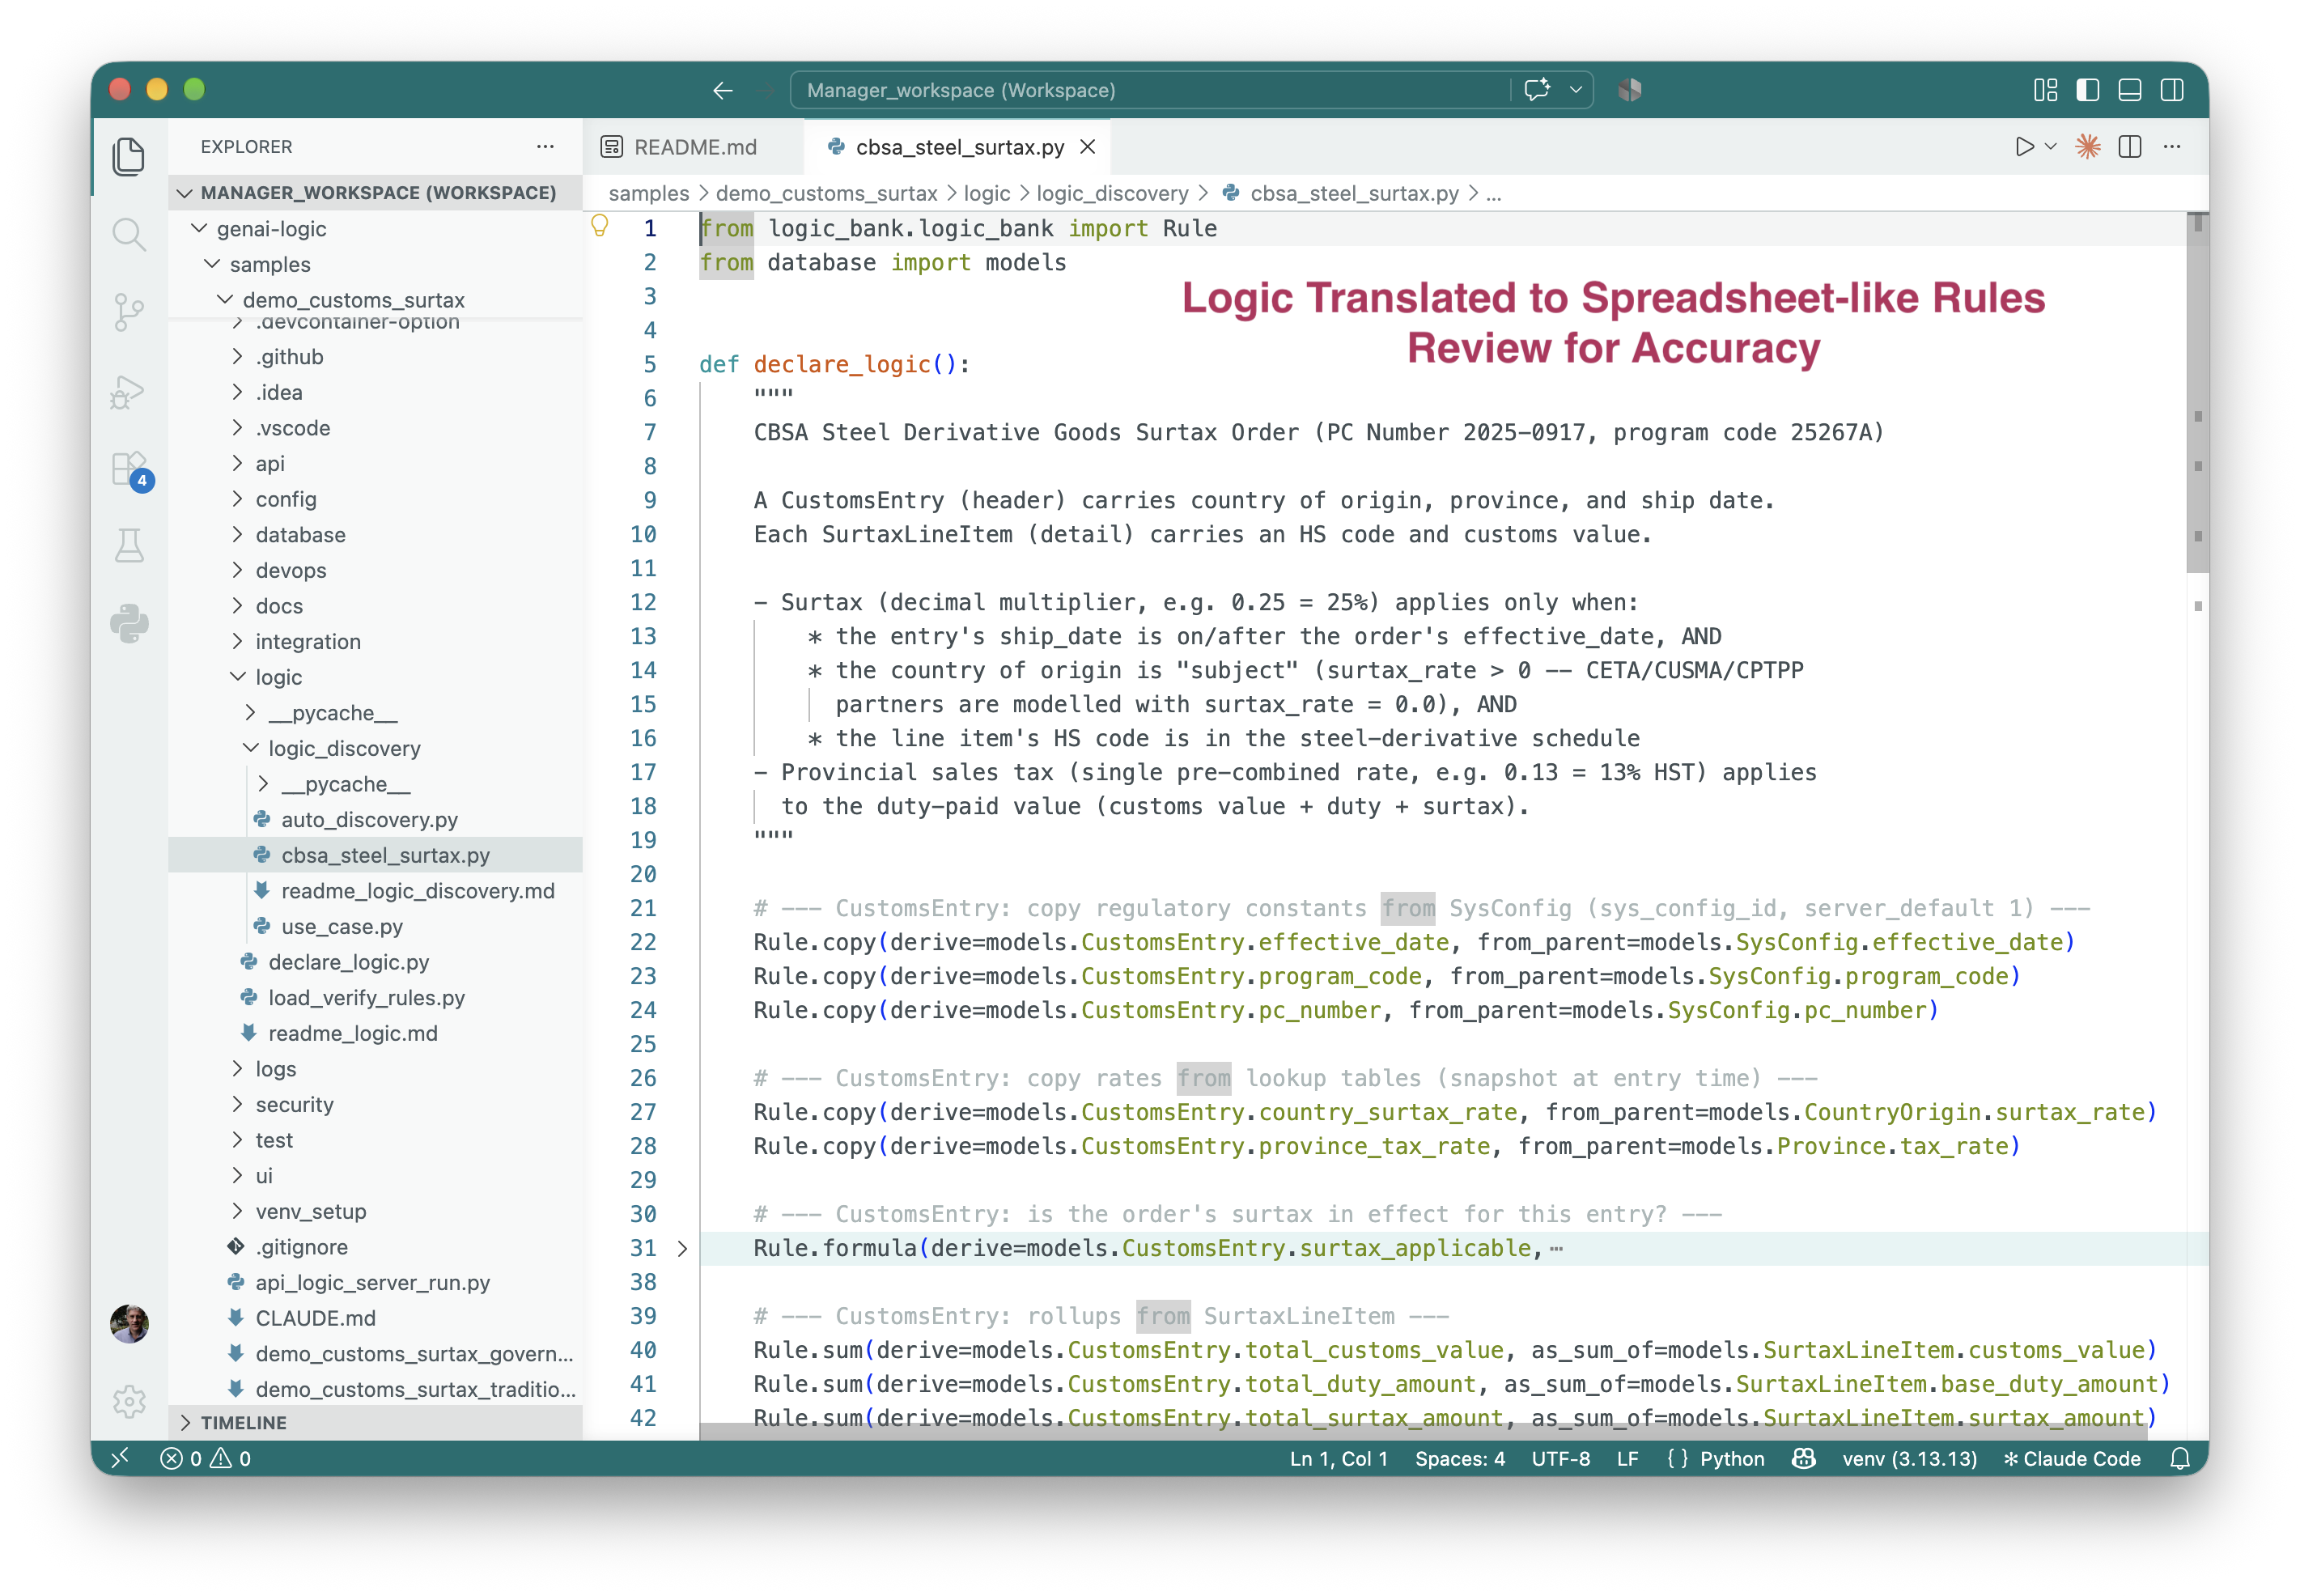Open errors and warnings problems indicator
Viewport: 2300px width, 1596px height.
click(206, 1459)
